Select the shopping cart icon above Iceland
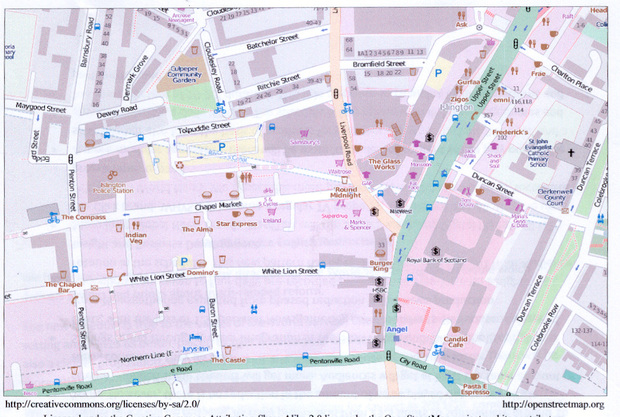 pos(272,212)
